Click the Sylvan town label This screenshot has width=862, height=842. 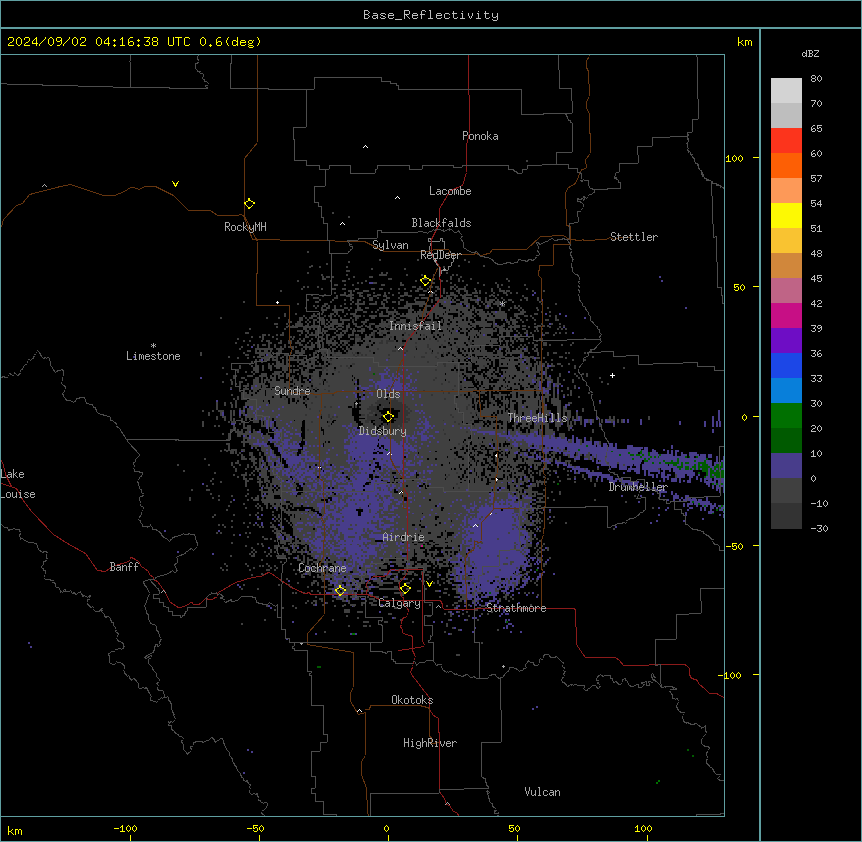(x=390, y=245)
